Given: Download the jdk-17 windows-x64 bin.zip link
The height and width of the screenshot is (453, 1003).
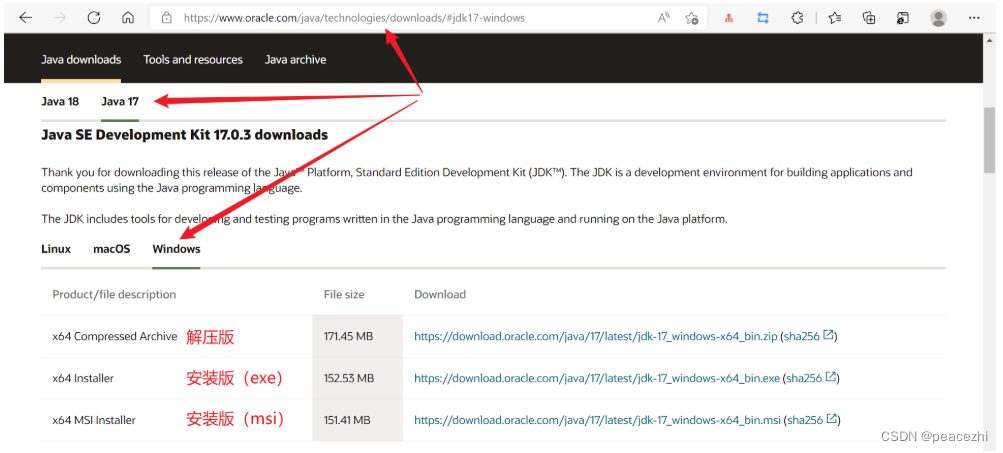Looking at the screenshot, I should pos(595,337).
